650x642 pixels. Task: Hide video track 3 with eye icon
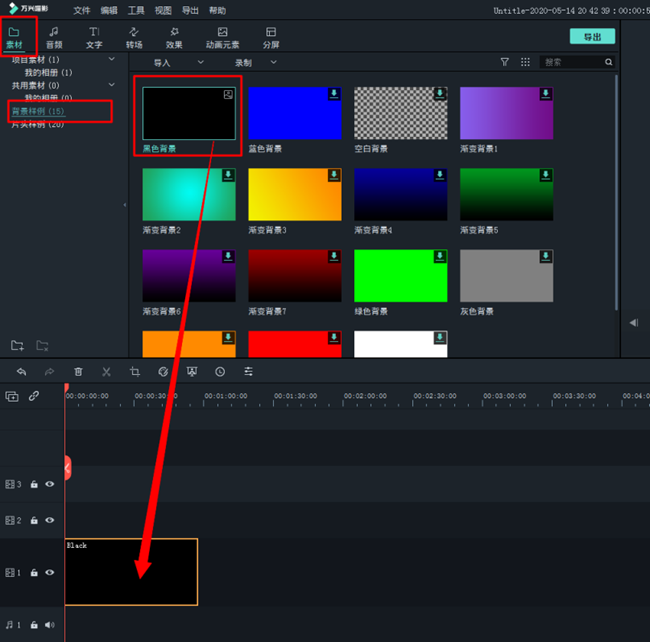click(49, 485)
